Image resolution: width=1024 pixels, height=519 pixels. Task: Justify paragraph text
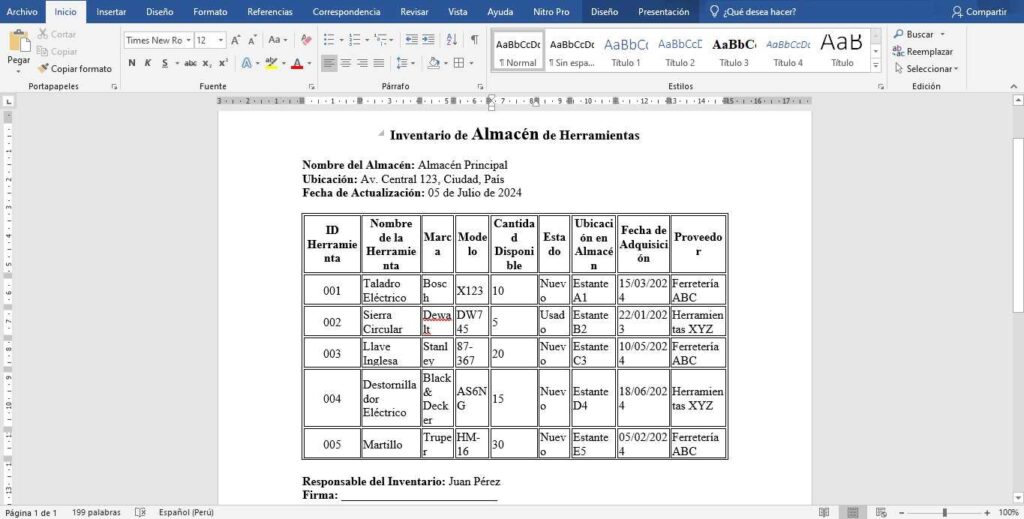[x=379, y=63]
